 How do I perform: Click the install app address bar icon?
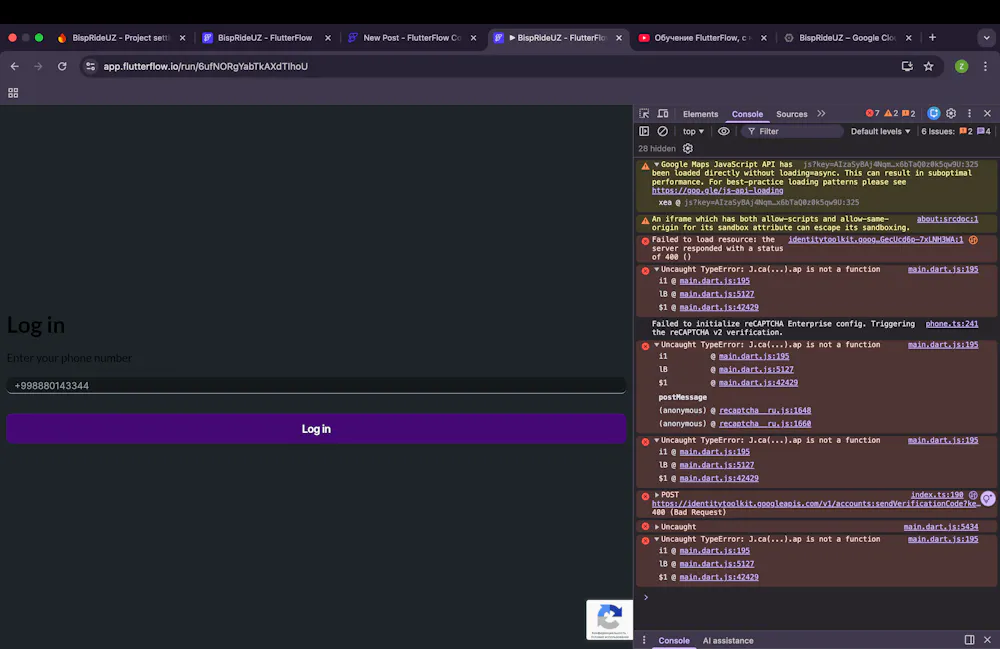coord(906,66)
